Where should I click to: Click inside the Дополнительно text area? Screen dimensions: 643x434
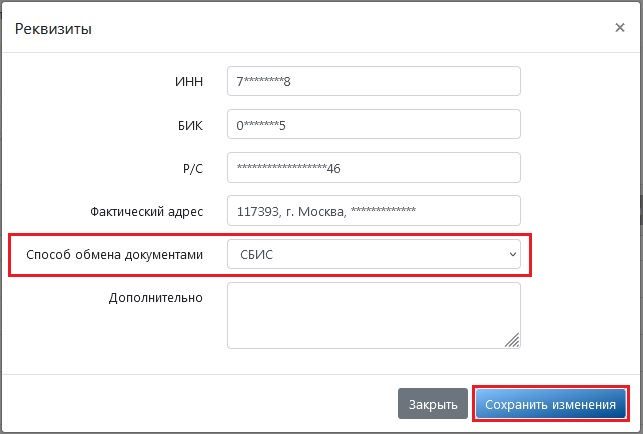pyautogui.click(x=374, y=315)
